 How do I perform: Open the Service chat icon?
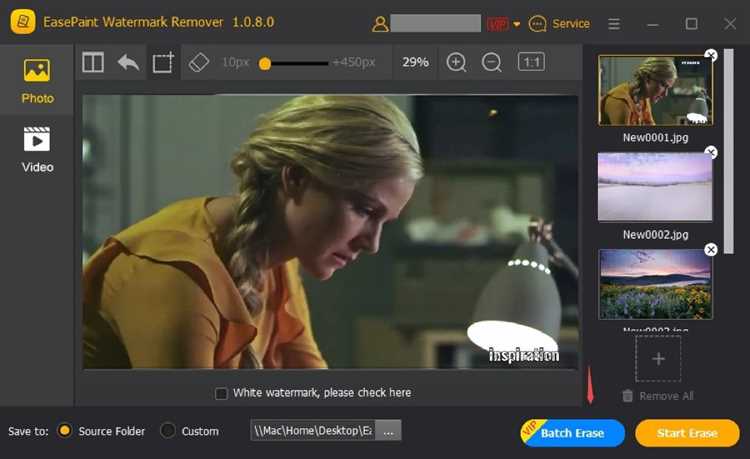538,23
